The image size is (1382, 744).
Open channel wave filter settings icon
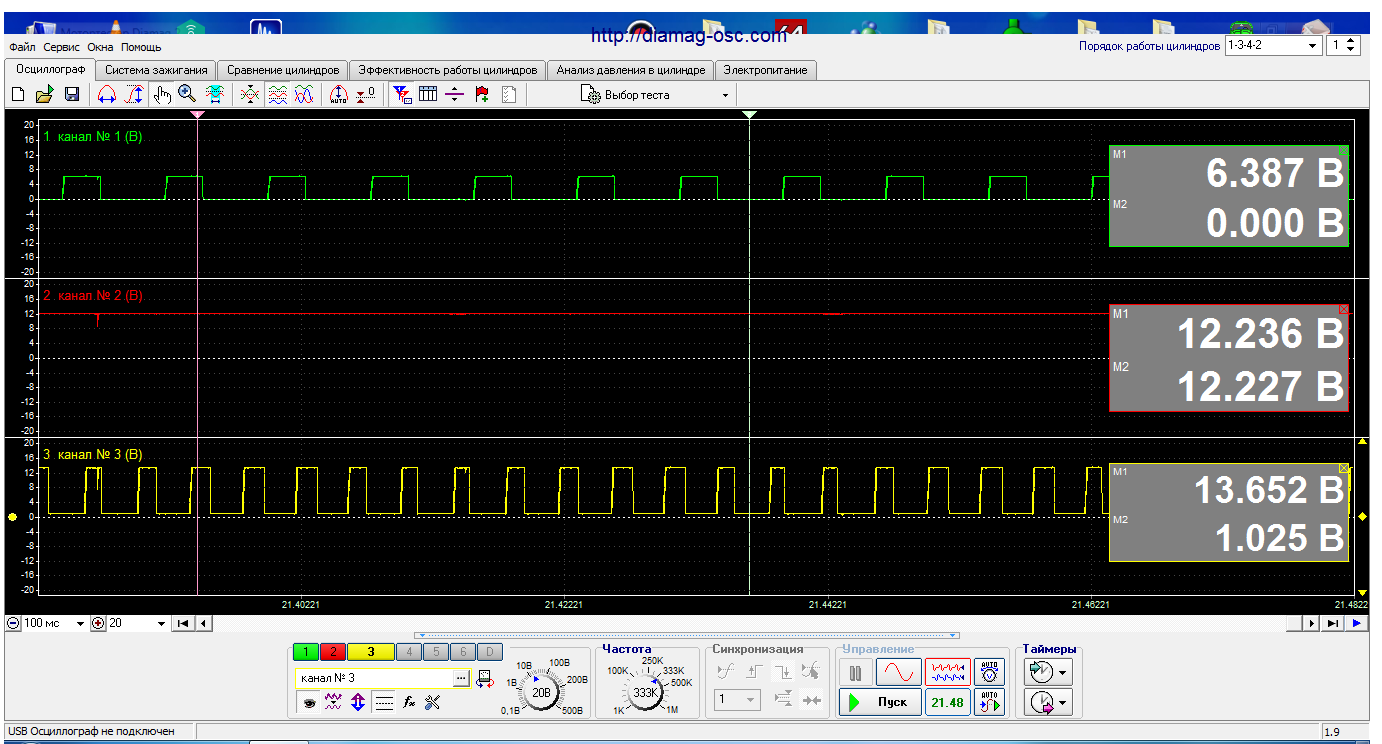(x=334, y=703)
